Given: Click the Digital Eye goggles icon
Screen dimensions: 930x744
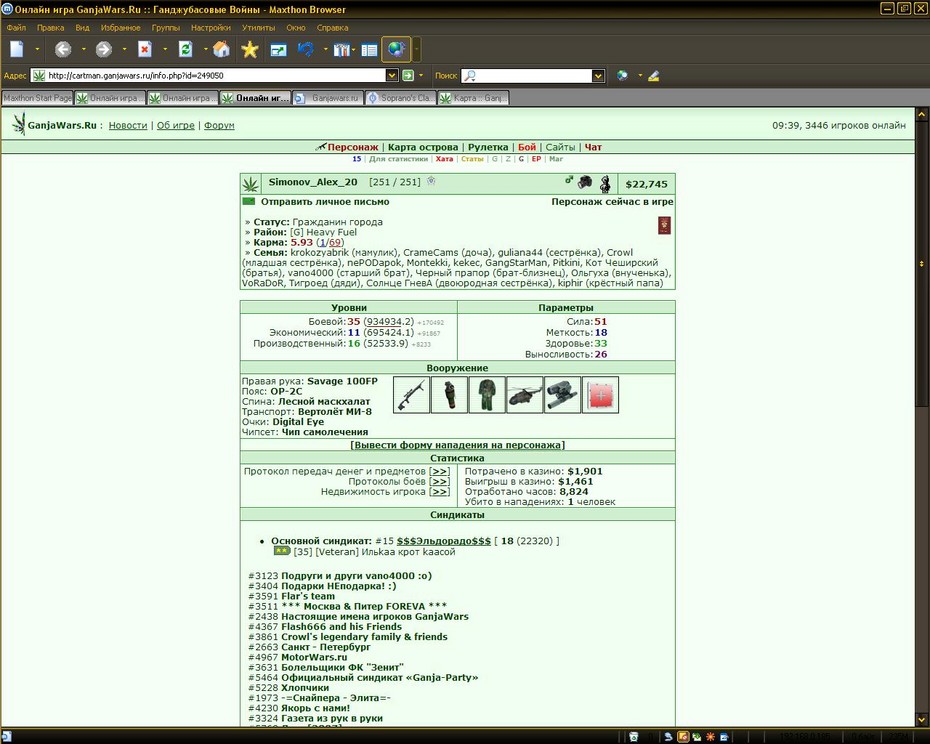Looking at the screenshot, I should 562,395.
